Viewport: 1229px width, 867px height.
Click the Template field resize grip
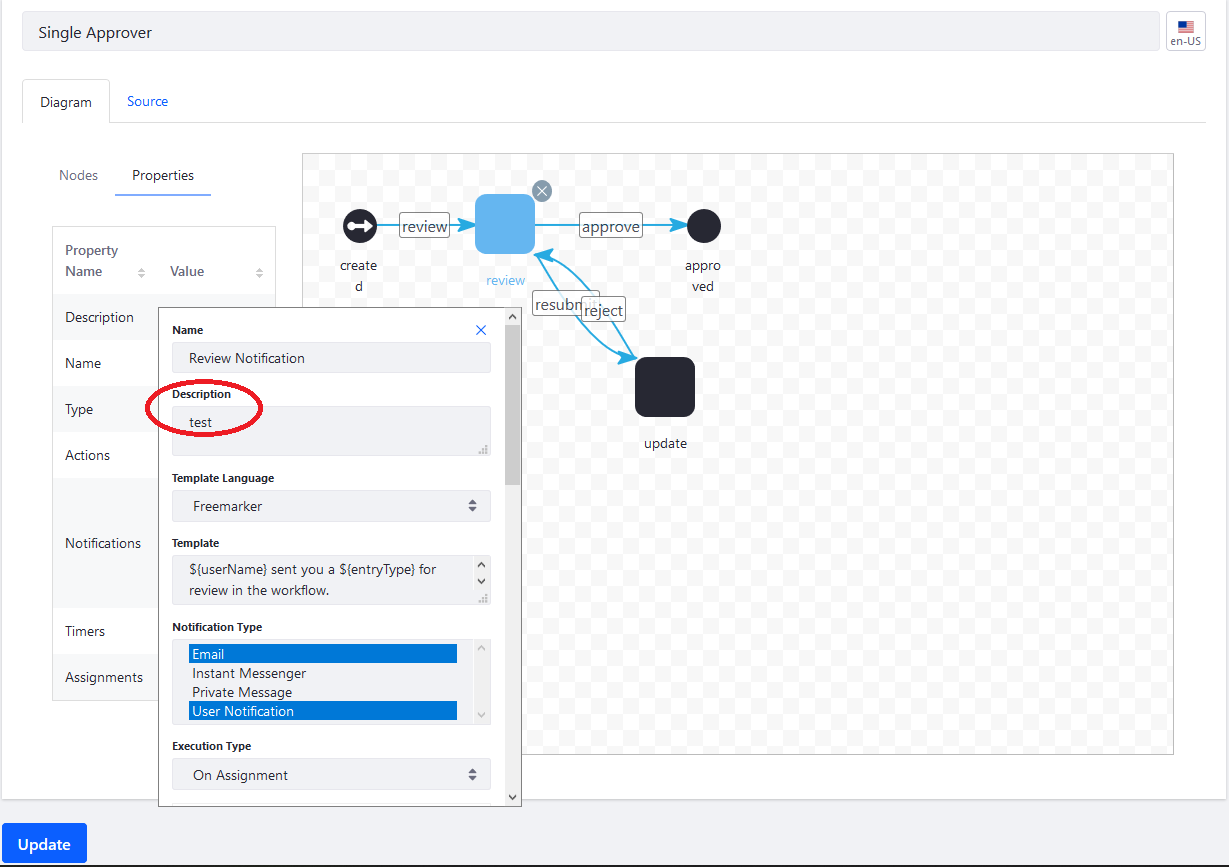coord(483,598)
